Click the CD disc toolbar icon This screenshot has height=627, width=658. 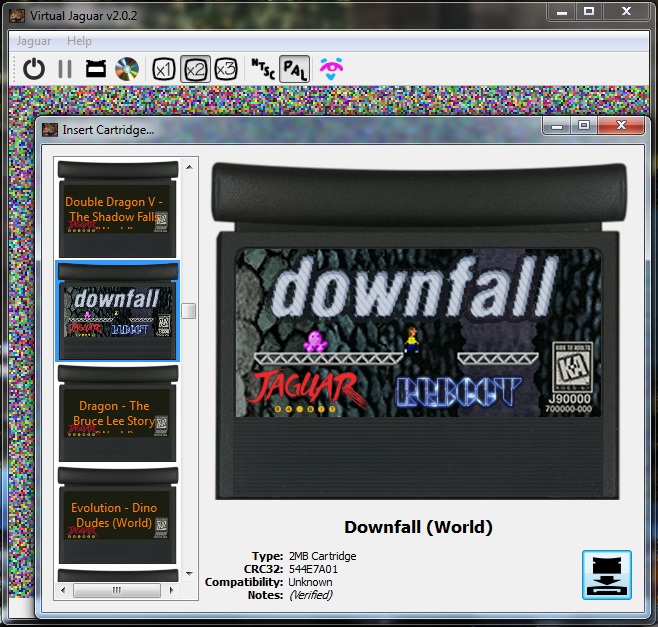[x=127, y=69]
